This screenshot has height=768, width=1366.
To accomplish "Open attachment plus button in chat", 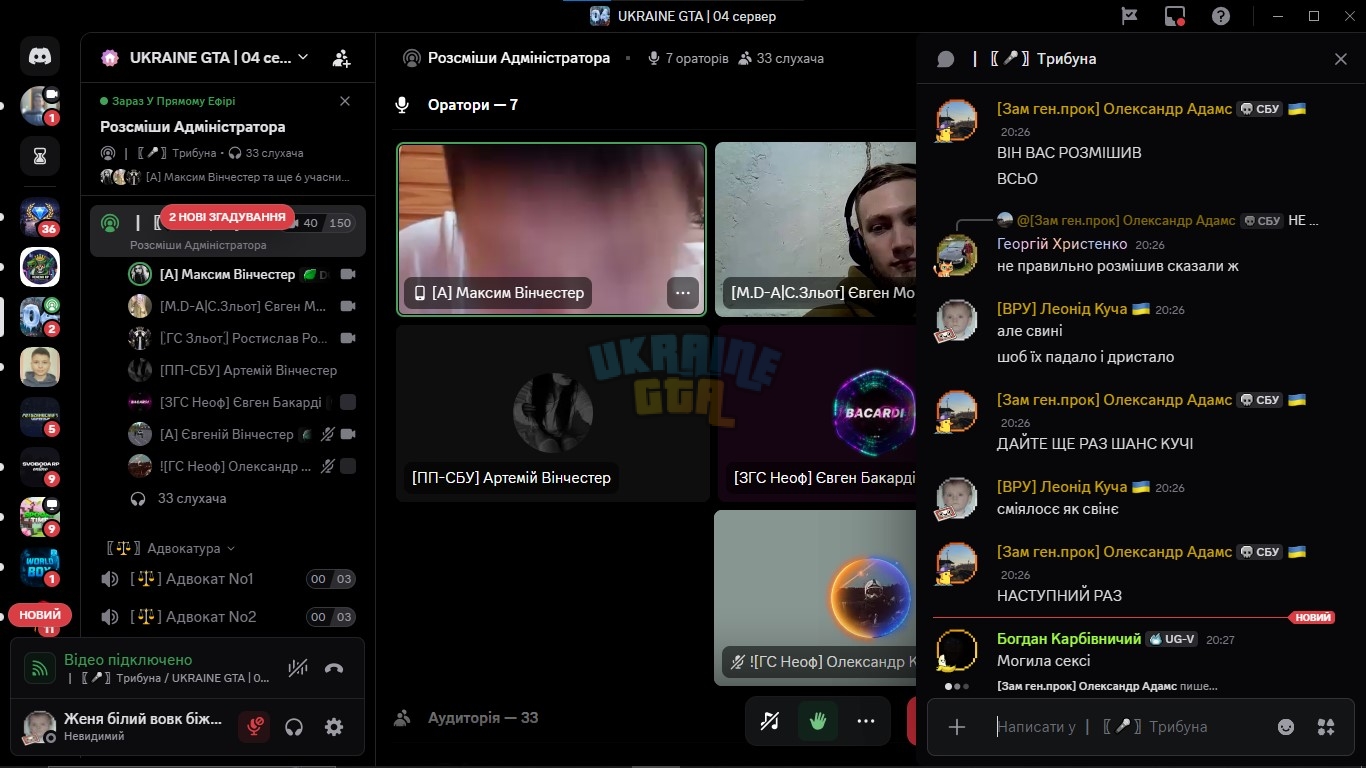I will (x=957, y=727).
